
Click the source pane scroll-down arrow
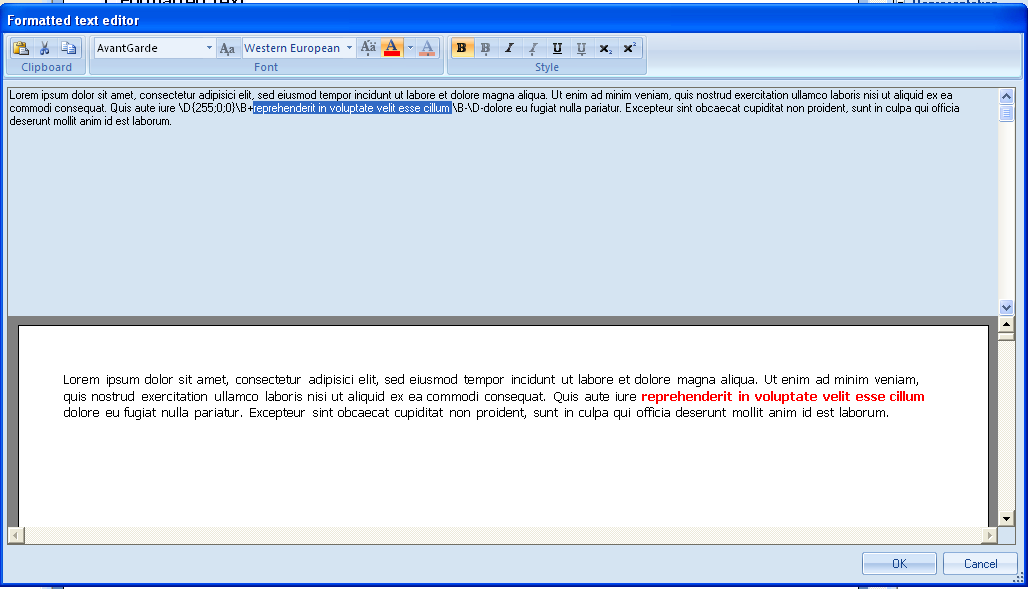(1006, 308)
